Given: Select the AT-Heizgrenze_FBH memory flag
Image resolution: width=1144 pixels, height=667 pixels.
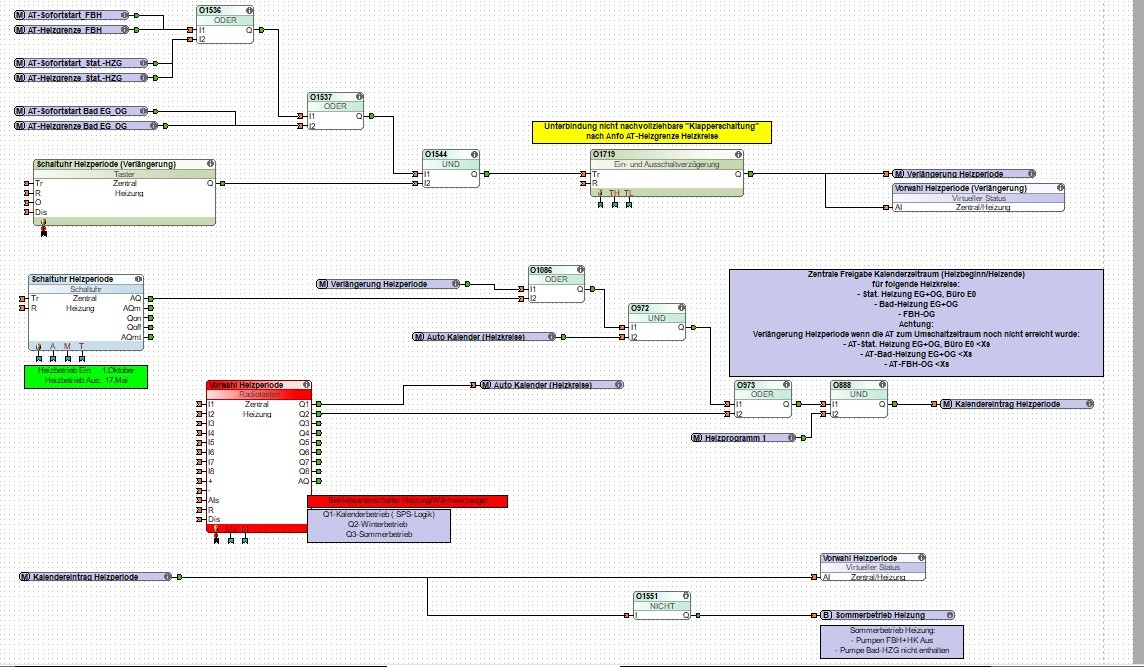Looking at the screenshot, I should coord(72,30).
